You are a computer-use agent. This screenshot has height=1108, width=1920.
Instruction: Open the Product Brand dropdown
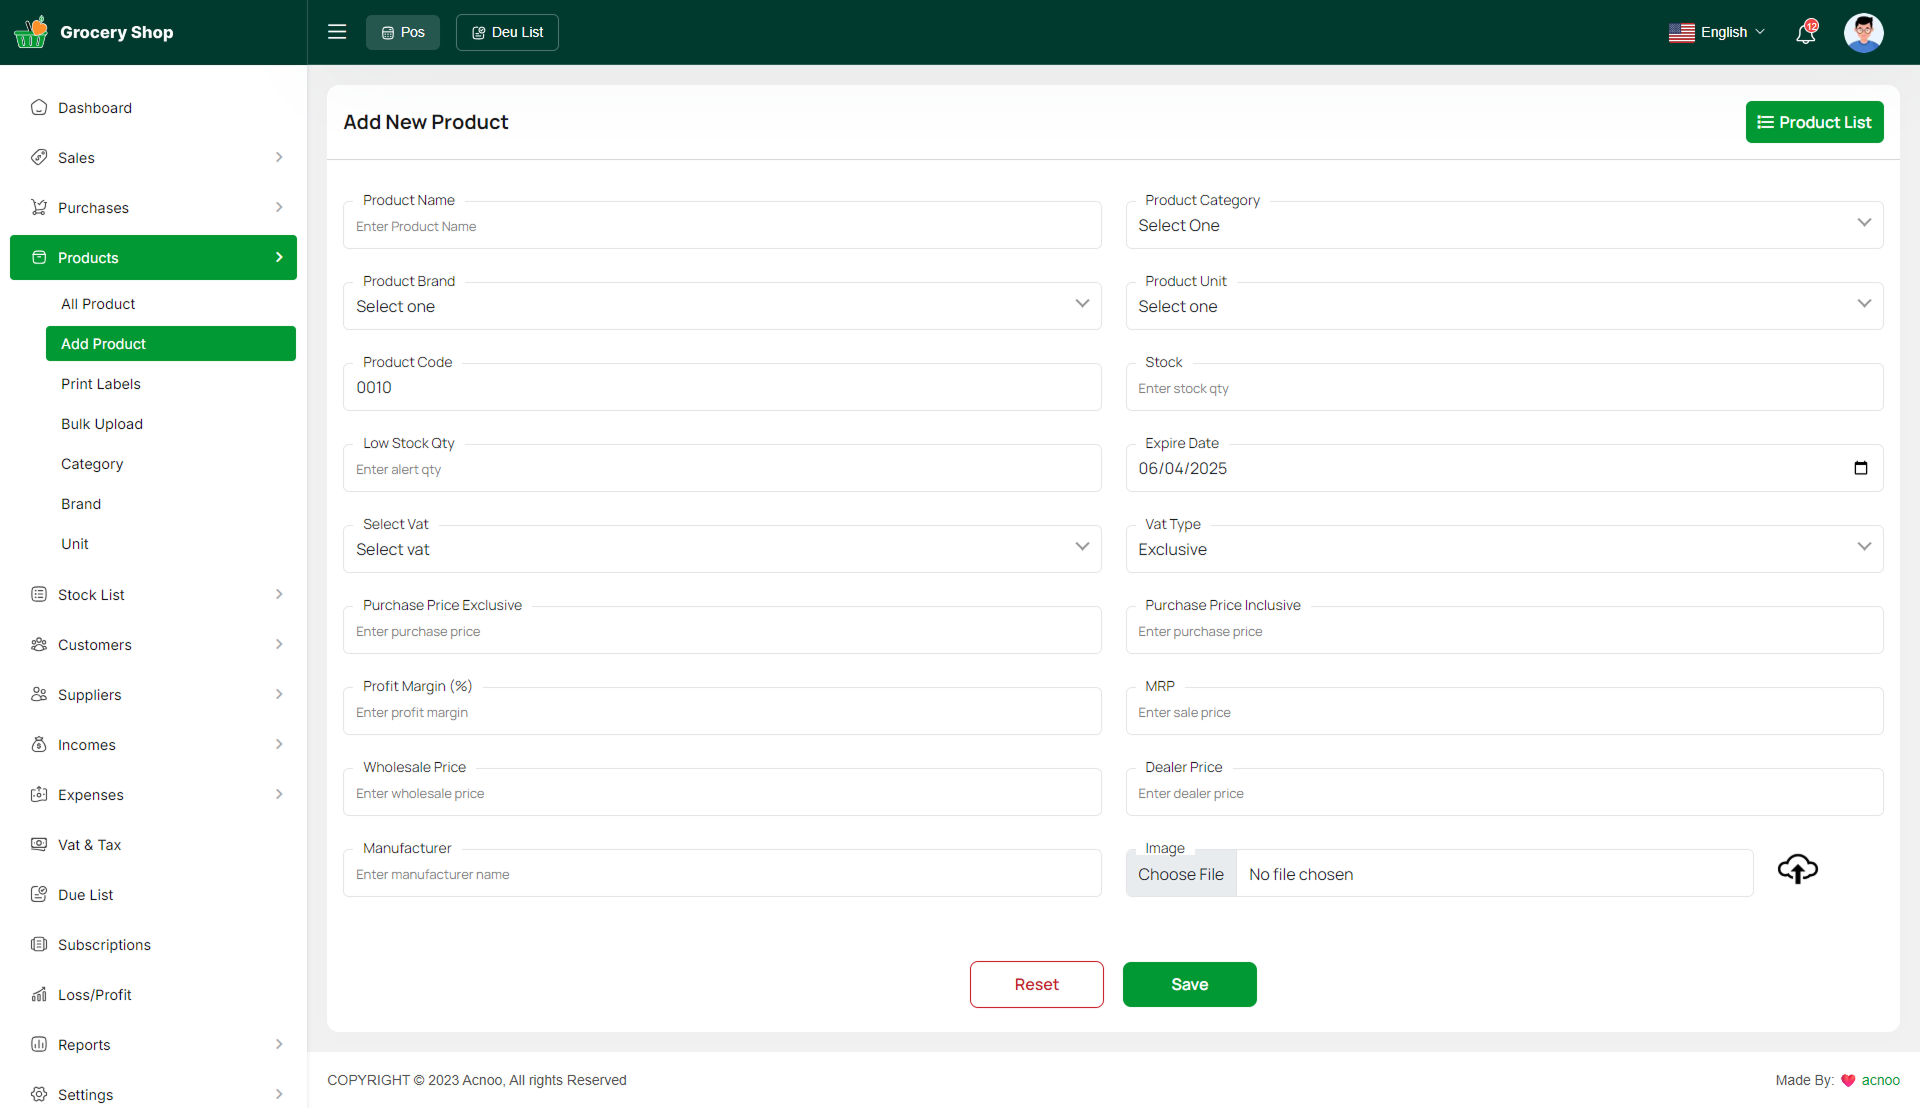(722, 306)
